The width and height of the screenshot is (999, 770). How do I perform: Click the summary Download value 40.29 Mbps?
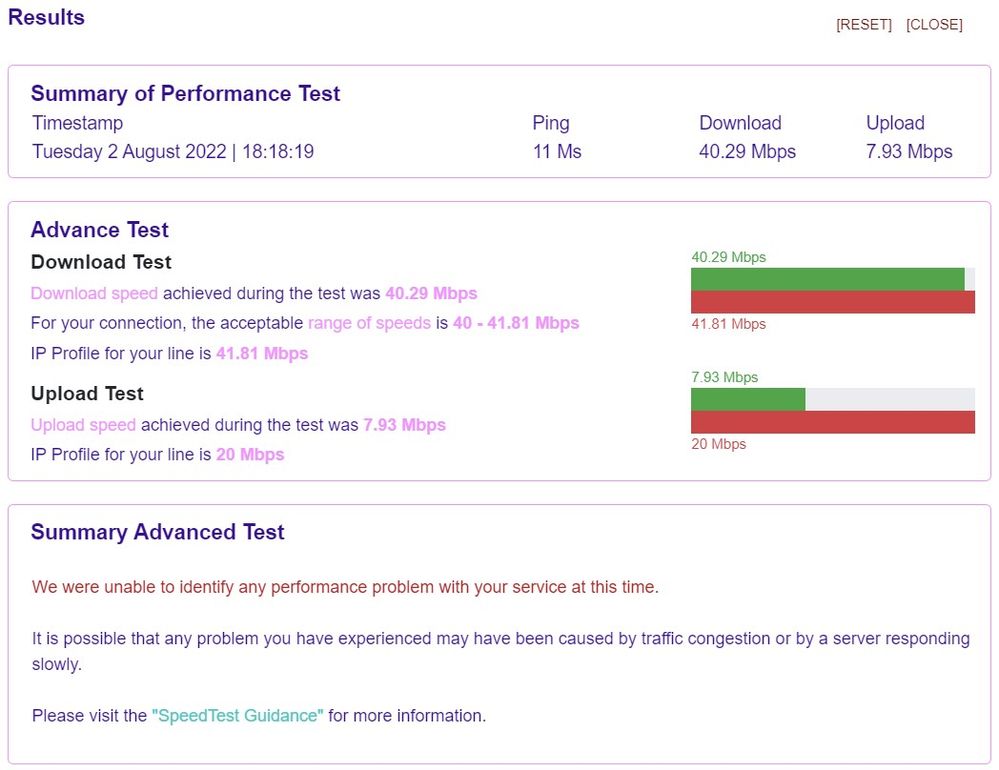pyautogui.click(x=747, y=152)
